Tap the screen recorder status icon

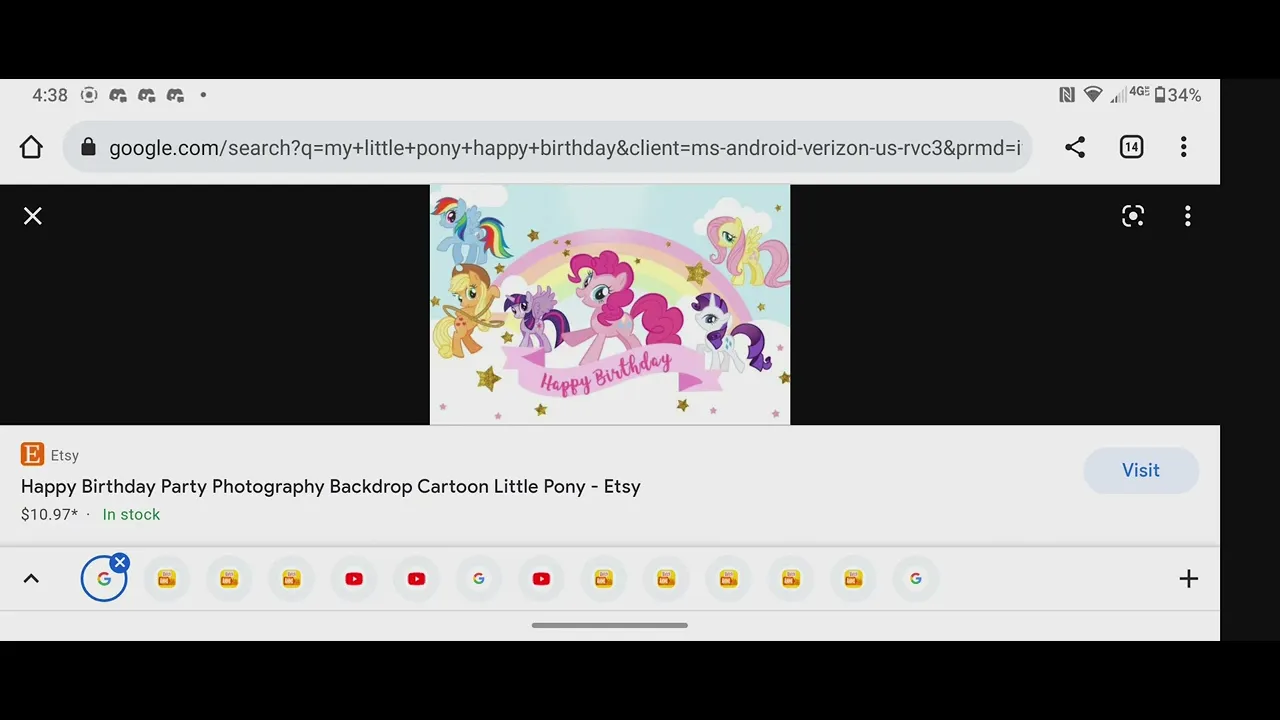point(89,95)
